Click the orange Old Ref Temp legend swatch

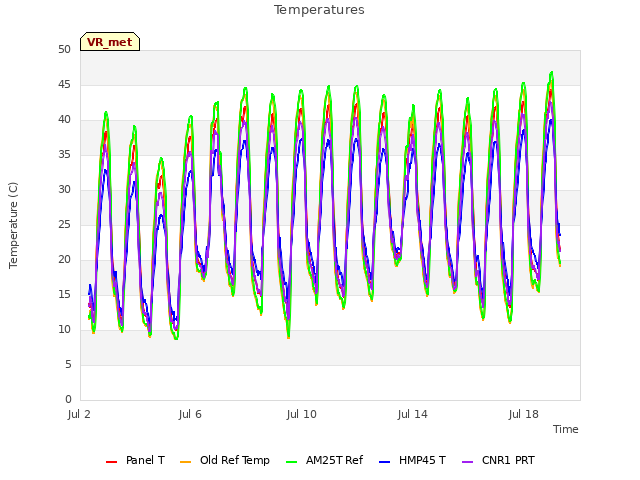tap(185, 462)
